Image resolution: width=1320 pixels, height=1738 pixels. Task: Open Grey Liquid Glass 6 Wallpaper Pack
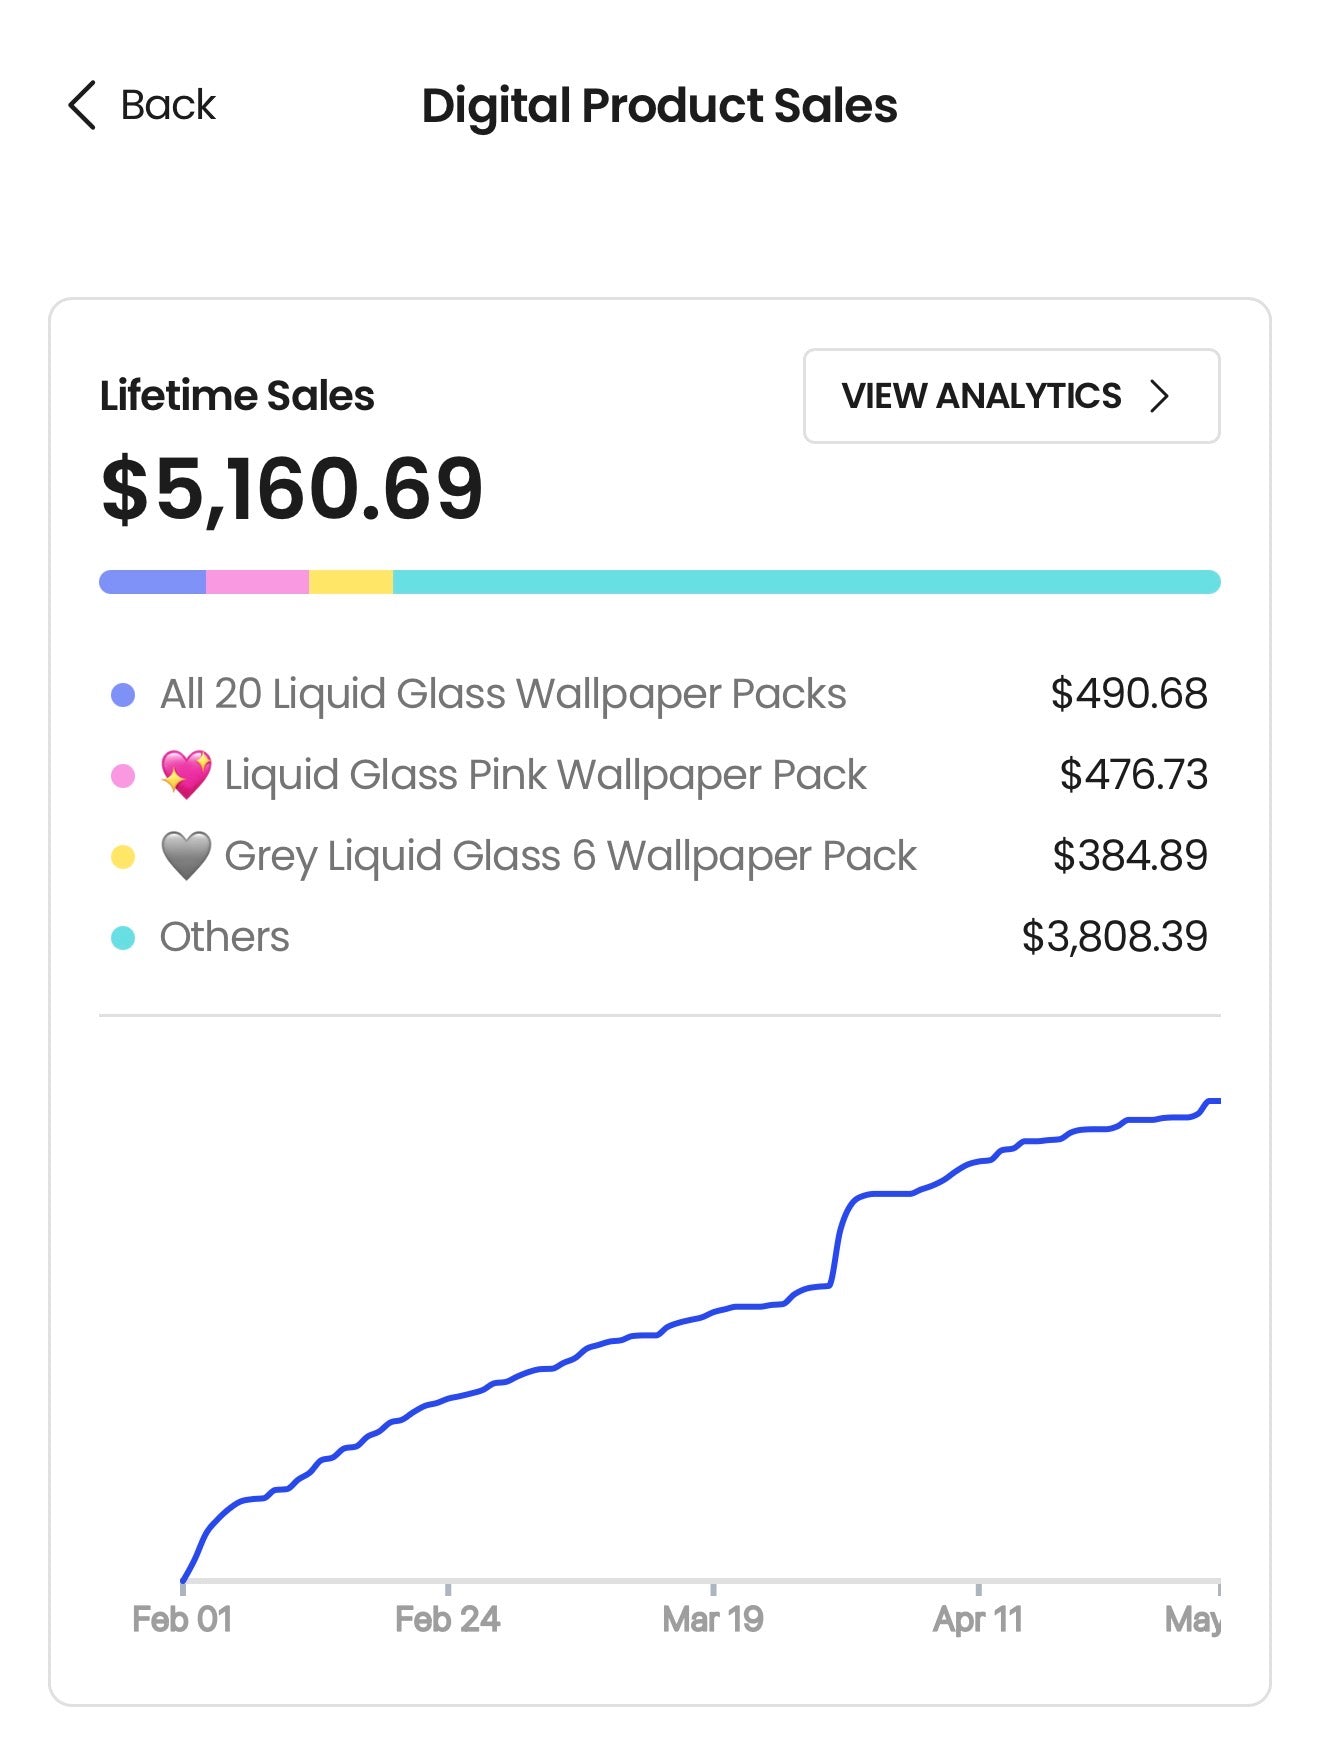660,856
